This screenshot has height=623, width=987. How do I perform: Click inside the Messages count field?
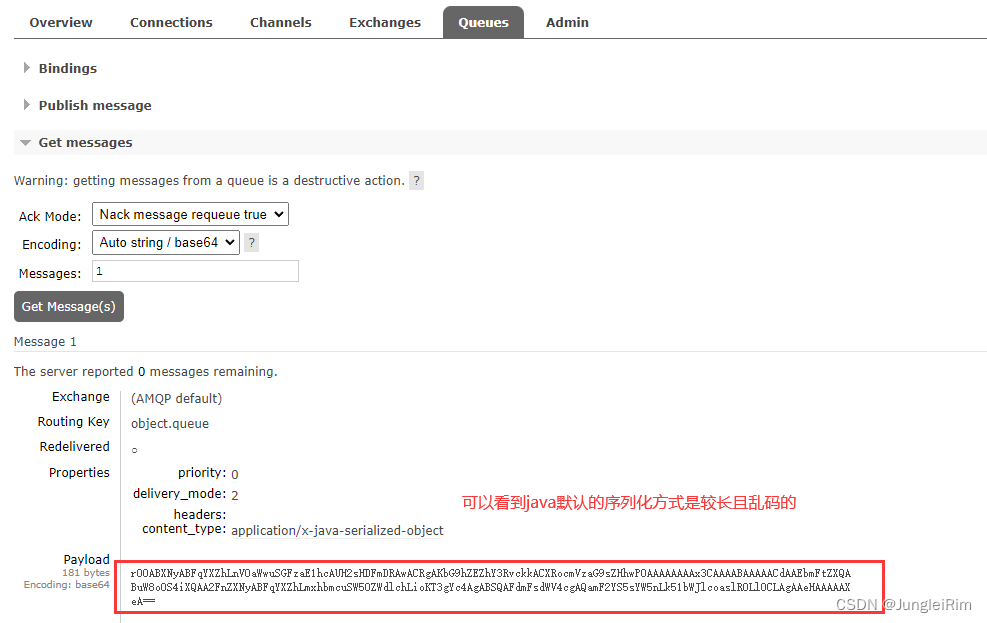click(194, 271)
